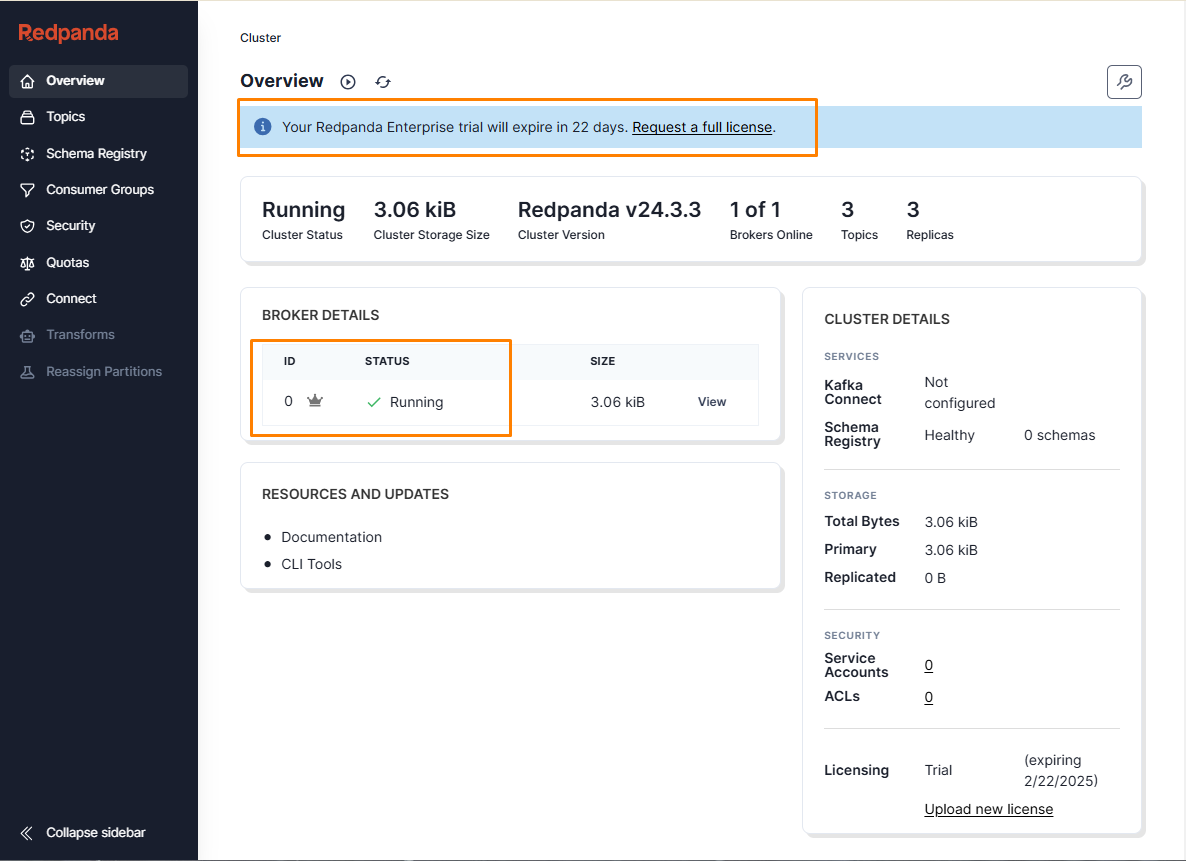Click the Consumer Groups funnel icon

pos(27,190)
